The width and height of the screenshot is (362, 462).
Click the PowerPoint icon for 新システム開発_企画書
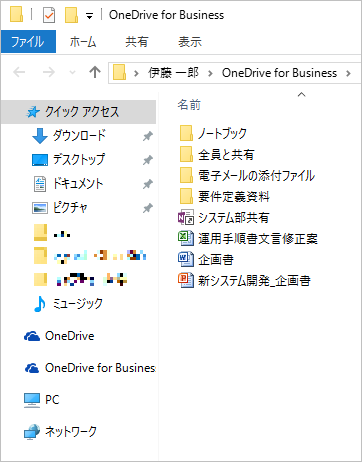186,280
